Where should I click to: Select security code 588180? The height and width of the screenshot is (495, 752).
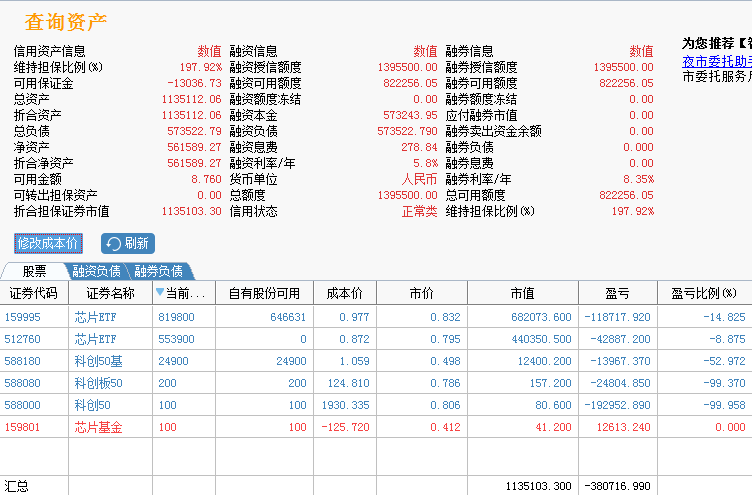[x=23, y=361]
